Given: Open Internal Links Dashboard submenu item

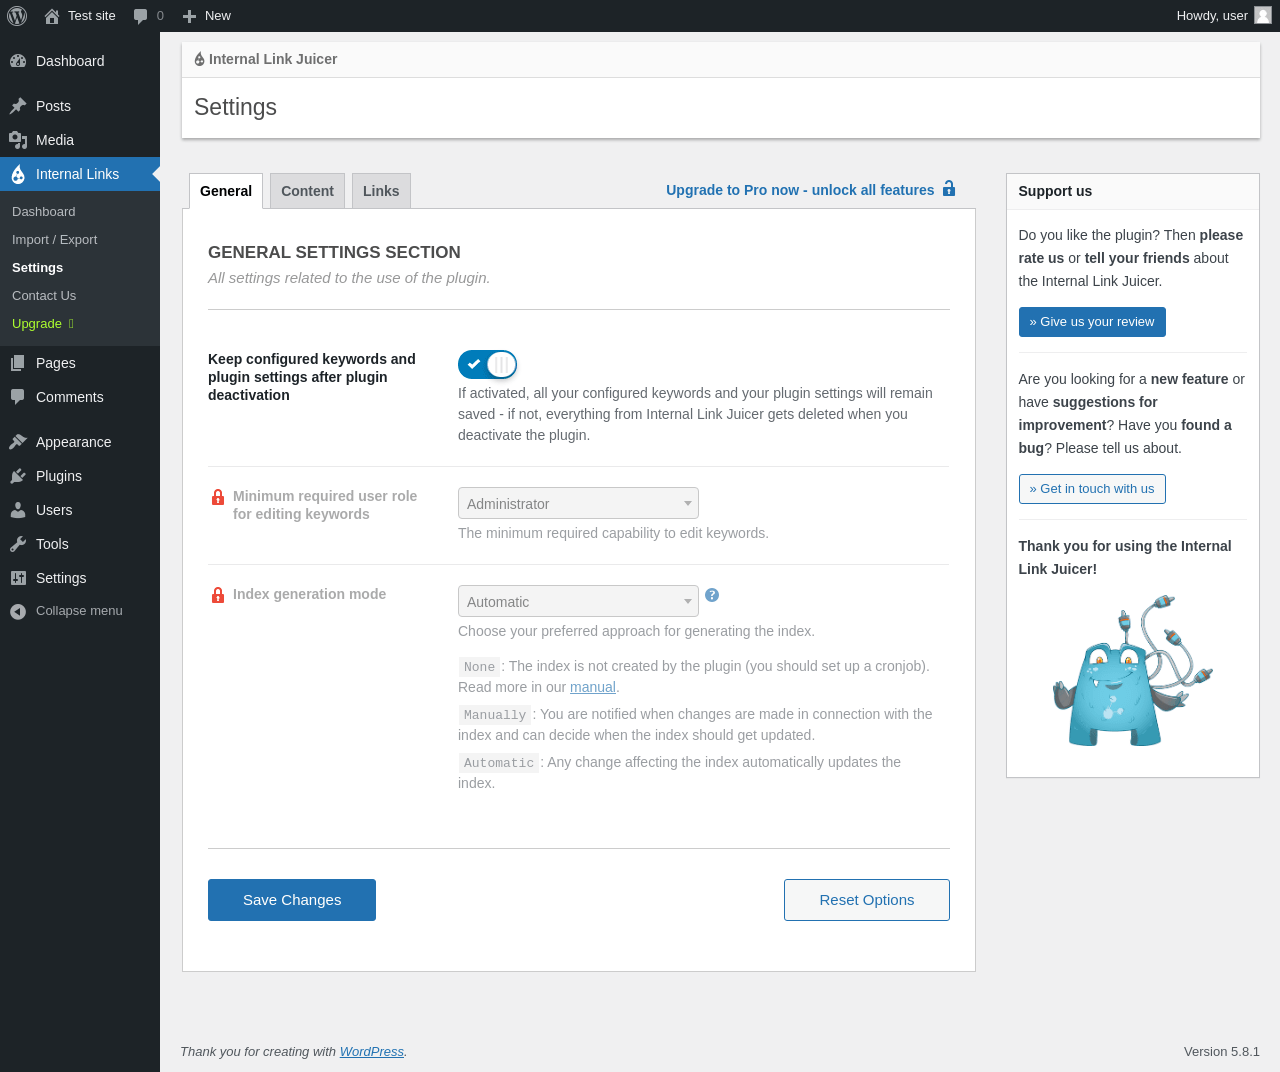Looking at the screenshot, I should pyautogui.click(x=44, y=212).
